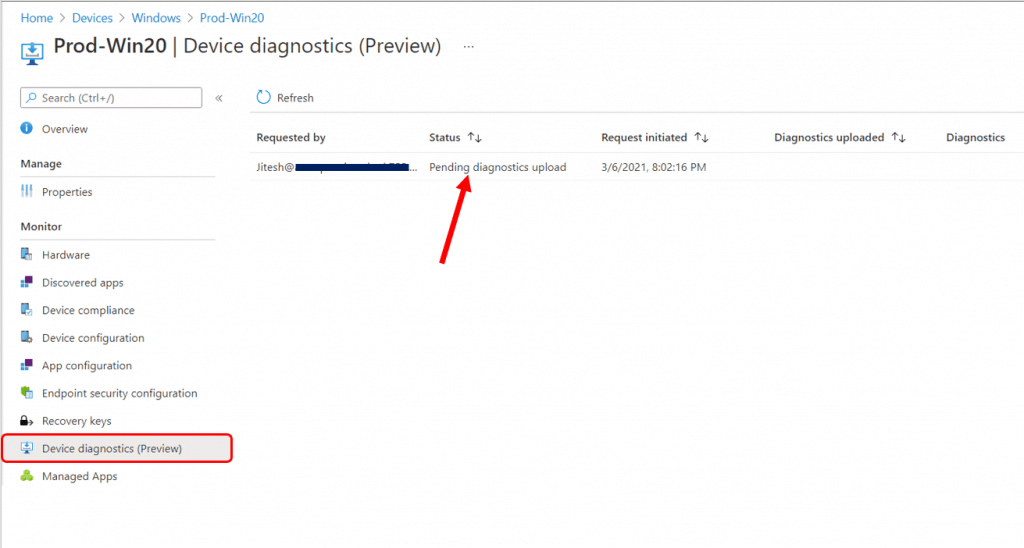Click the Device compliance icon
Image resolution: width=1024 pixels, height=548 pixels.
pos(26,310)
